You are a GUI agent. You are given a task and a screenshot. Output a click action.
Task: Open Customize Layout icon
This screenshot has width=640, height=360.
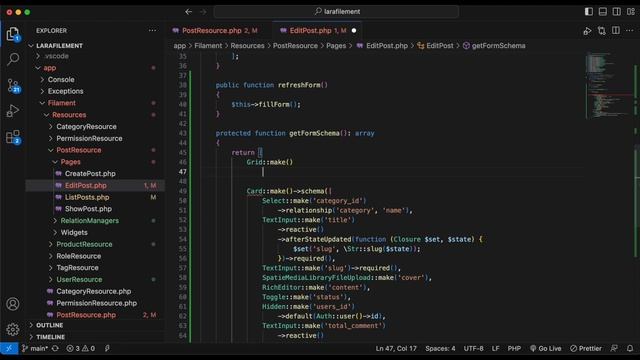631,11
